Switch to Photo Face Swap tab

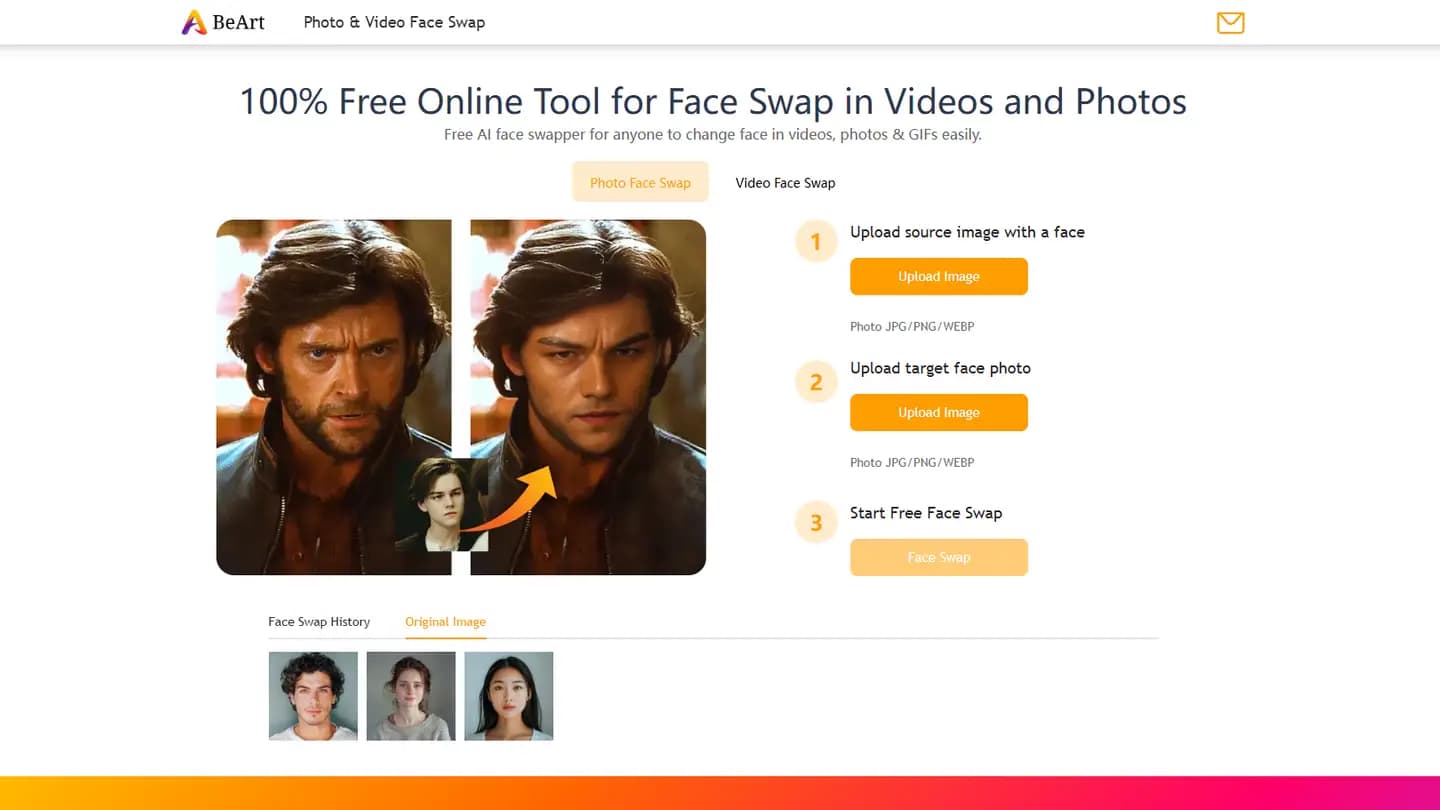(640, 182)
